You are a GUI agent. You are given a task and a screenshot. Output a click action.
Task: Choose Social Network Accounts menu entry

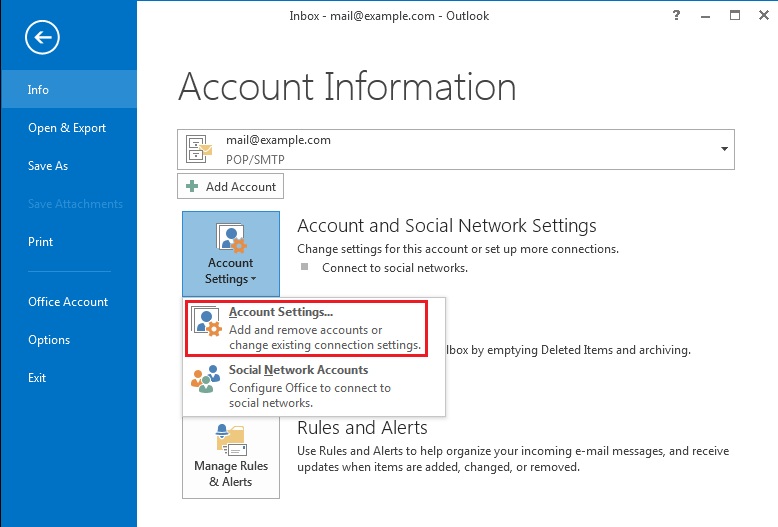pyautogui.click(x=314, y=386)
